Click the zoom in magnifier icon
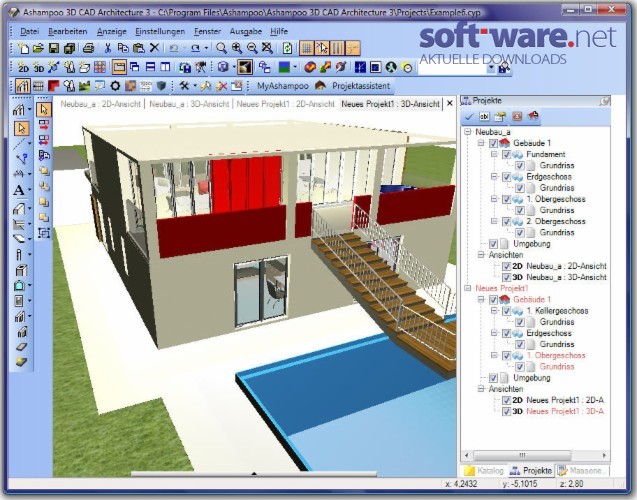This screenshot has width=637, height=500. 237,48
